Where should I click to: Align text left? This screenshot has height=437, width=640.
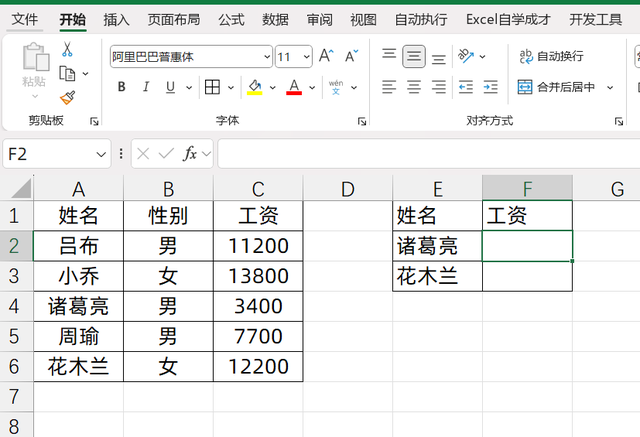click(x=389, y=87)
